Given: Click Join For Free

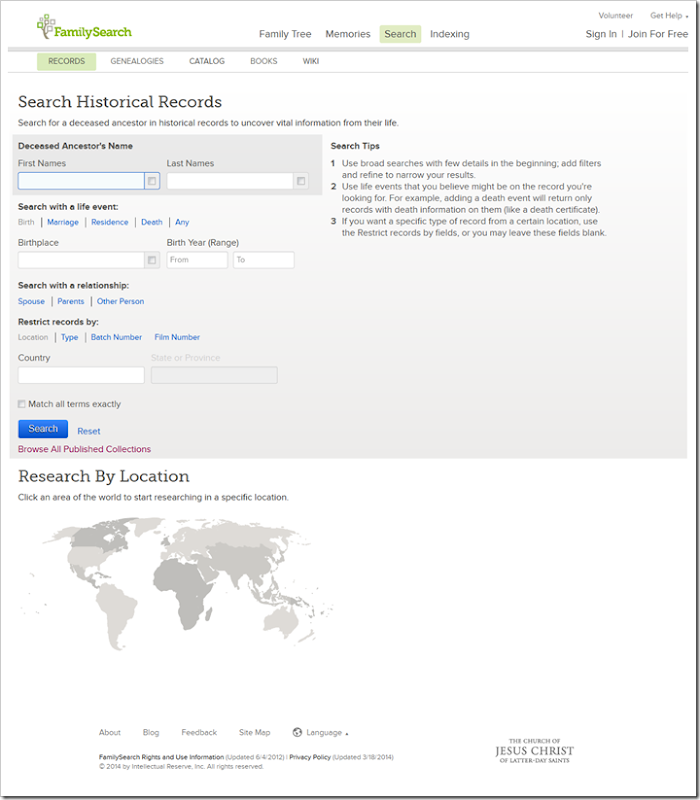Looking at the screenshot, I should [x=658, y=34].
